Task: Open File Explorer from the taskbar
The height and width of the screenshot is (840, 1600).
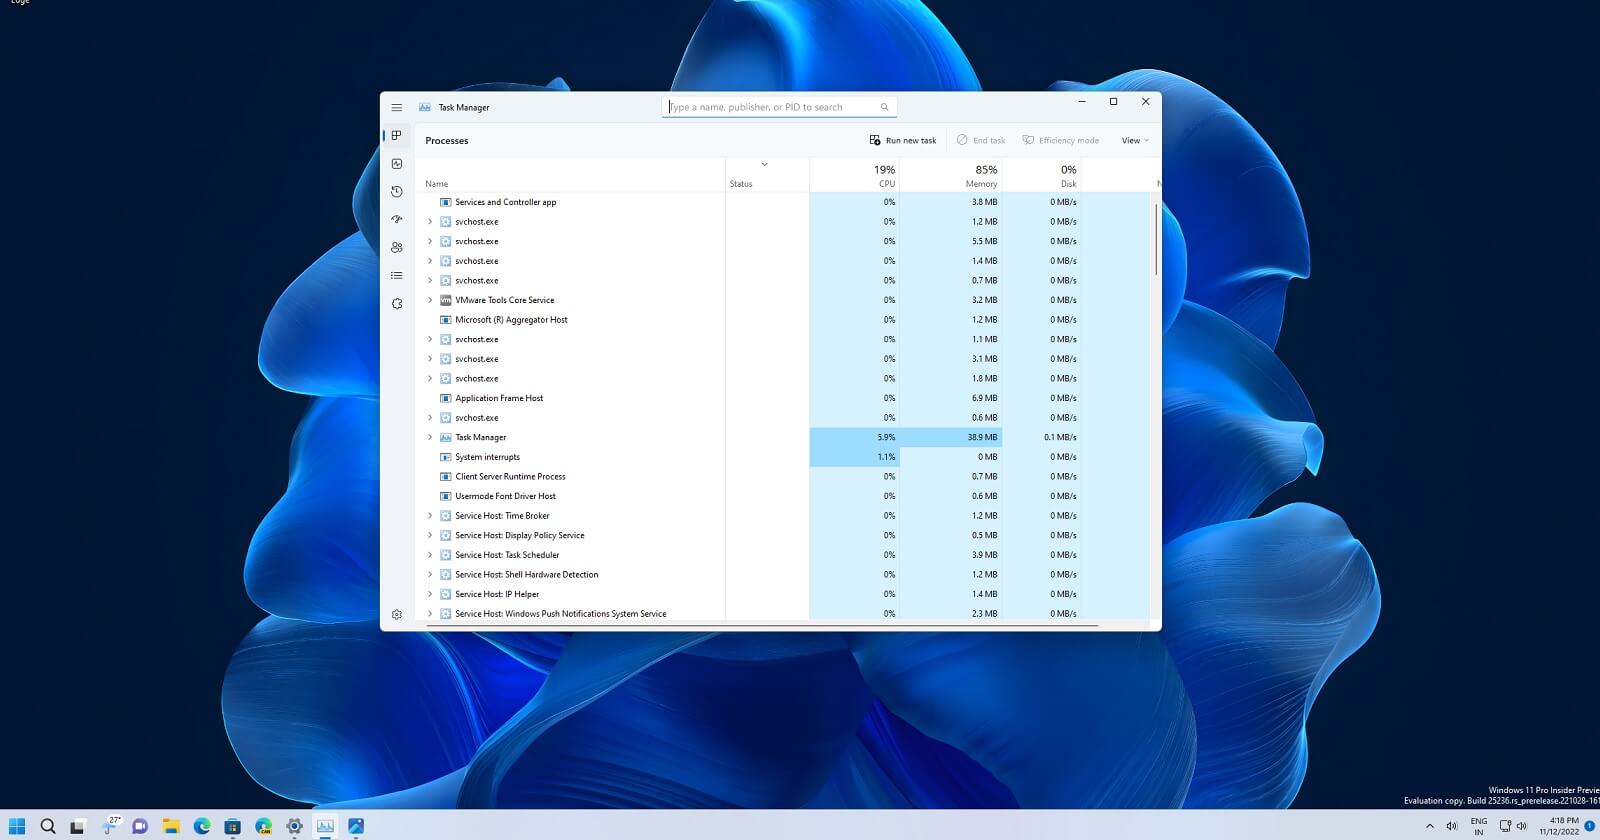Action: pos(171,826)
